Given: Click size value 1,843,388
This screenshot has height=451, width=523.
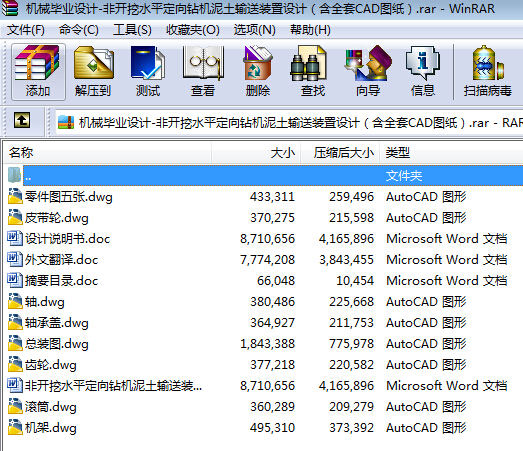Looking at the screenshot, I should [268, 344].
